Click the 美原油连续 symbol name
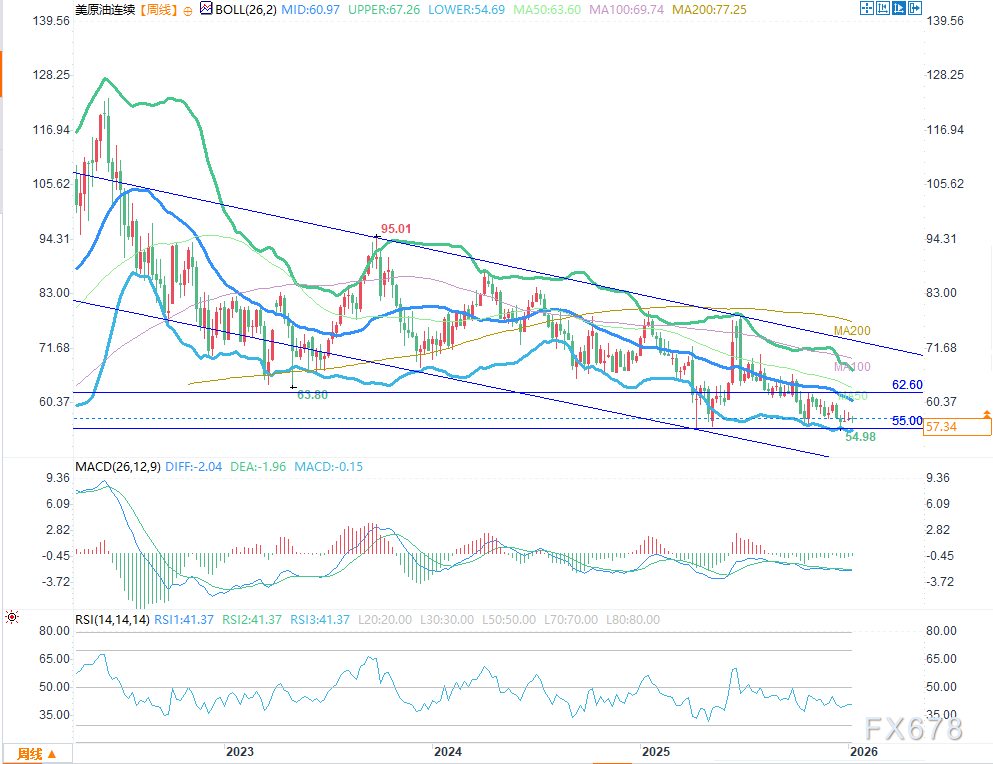Image resolution: width=993 pixels, height=764 pixels. [105, 10]
